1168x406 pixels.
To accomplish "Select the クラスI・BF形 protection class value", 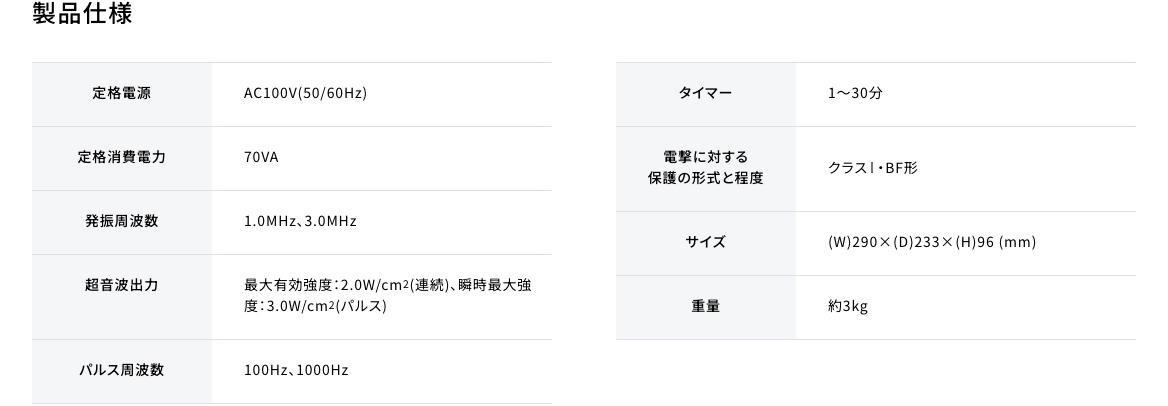I will click(x=872, y=168).
